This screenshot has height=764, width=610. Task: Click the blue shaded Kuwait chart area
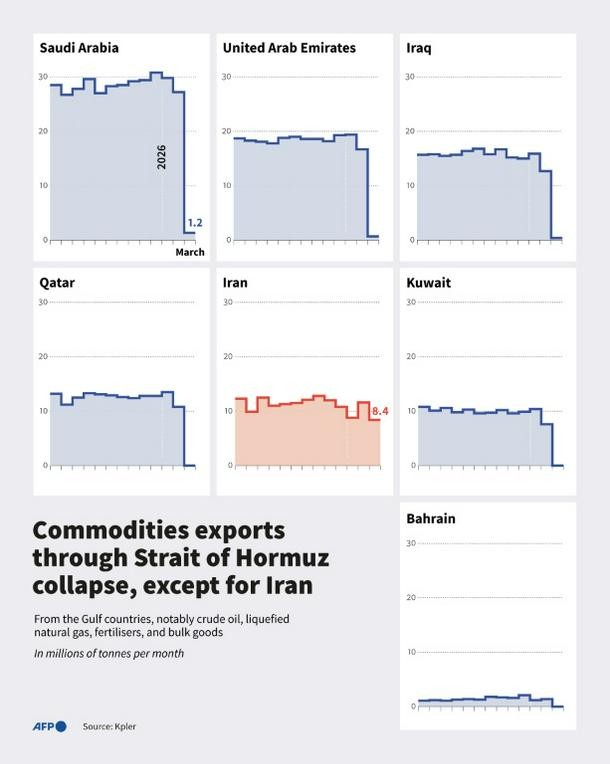480,440
